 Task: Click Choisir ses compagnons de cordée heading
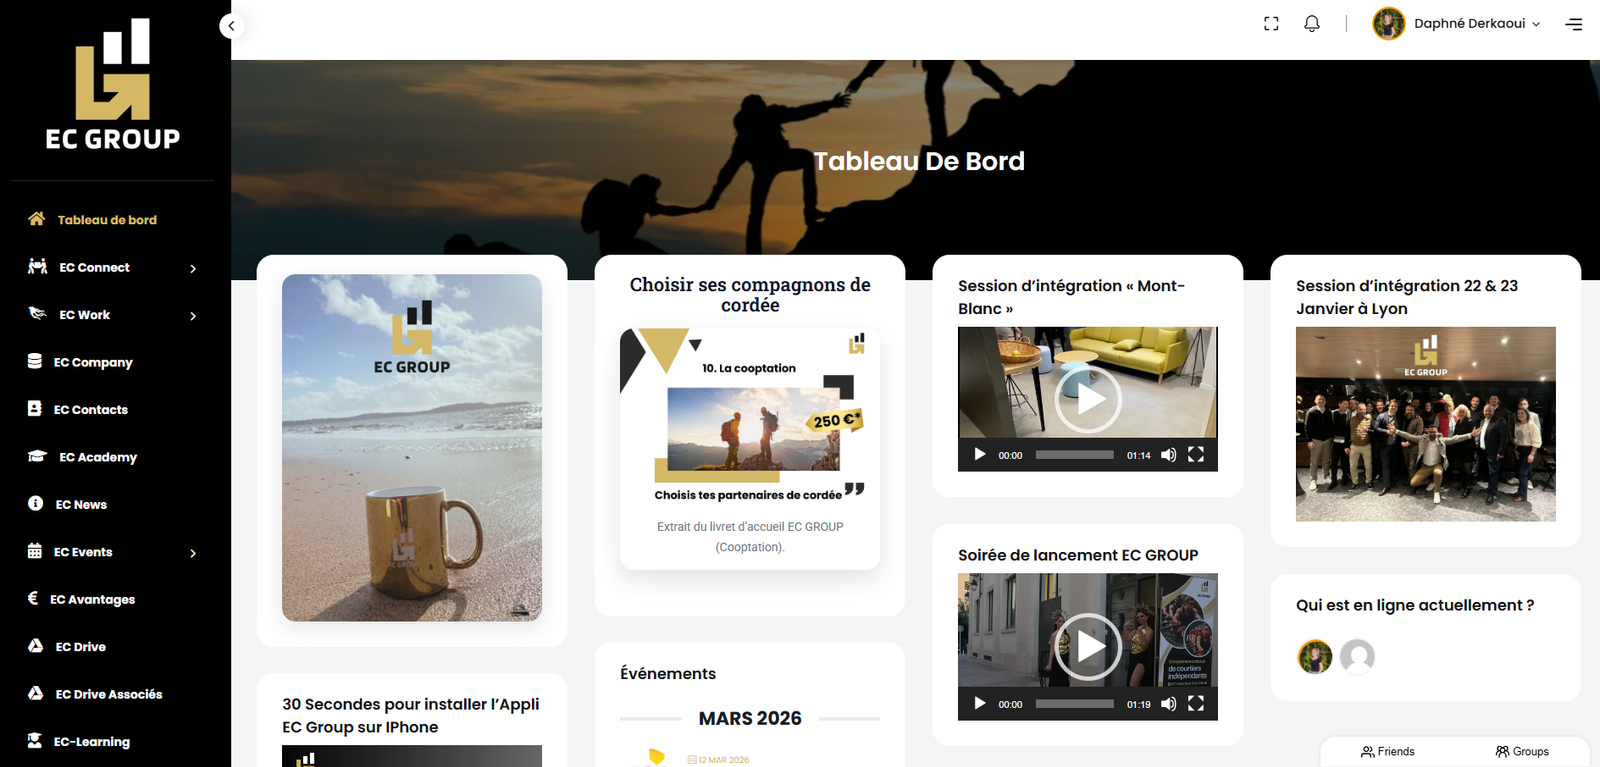[x=750, y=295]
